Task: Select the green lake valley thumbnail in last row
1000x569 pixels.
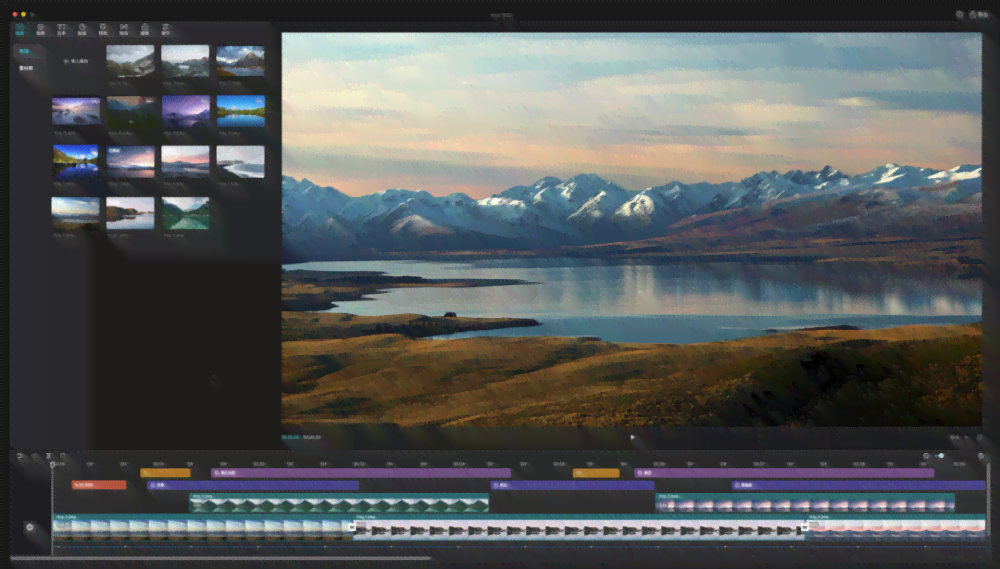Action: click(186, 213)
